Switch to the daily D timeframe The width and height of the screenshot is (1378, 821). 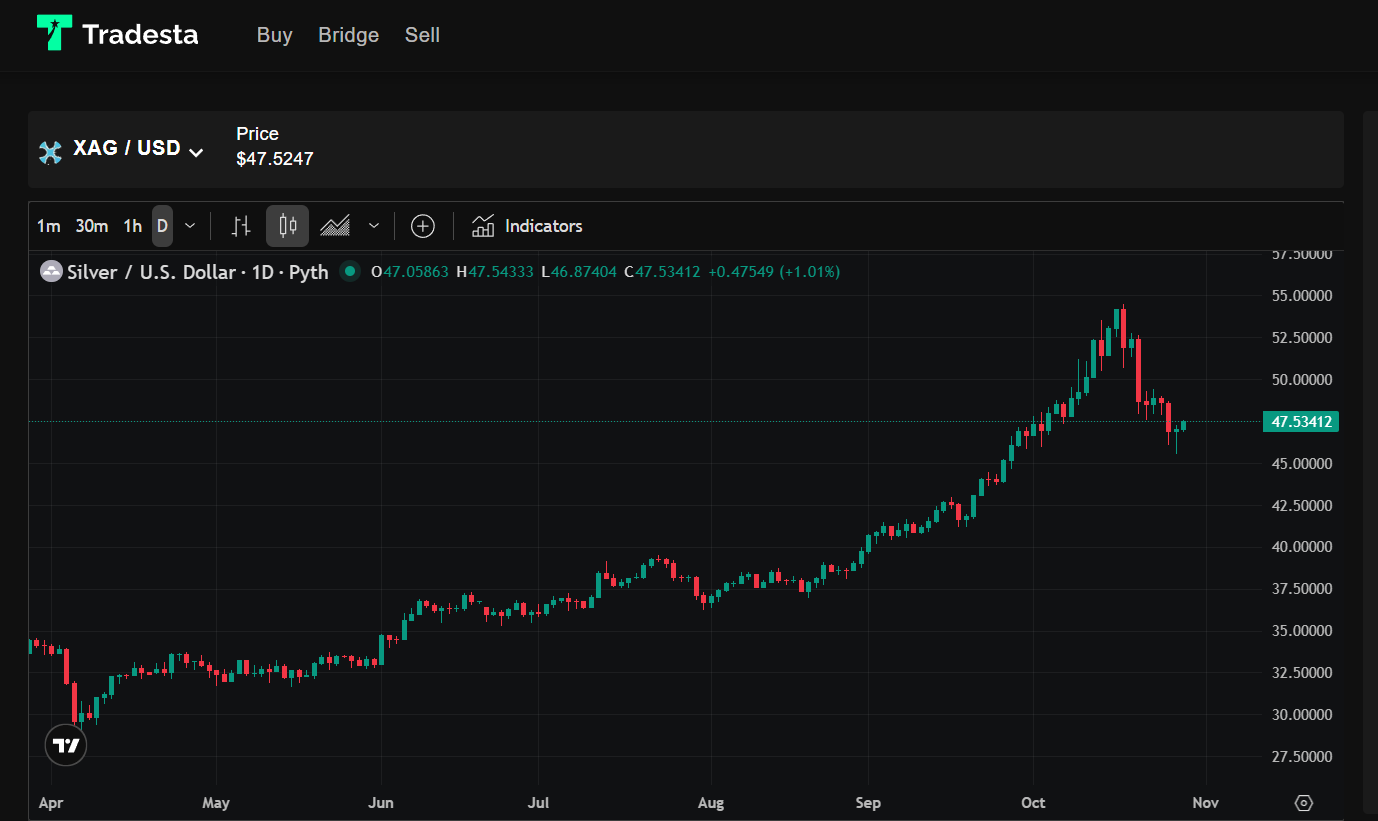tap(162, 226)
